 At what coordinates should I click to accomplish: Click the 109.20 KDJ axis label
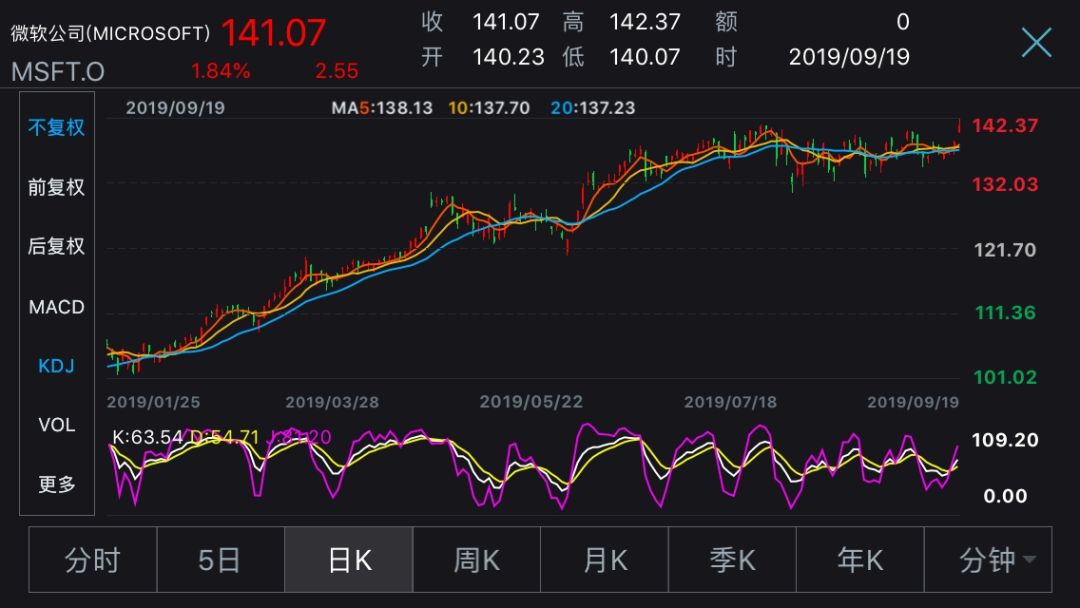(x=1005, y=440)
